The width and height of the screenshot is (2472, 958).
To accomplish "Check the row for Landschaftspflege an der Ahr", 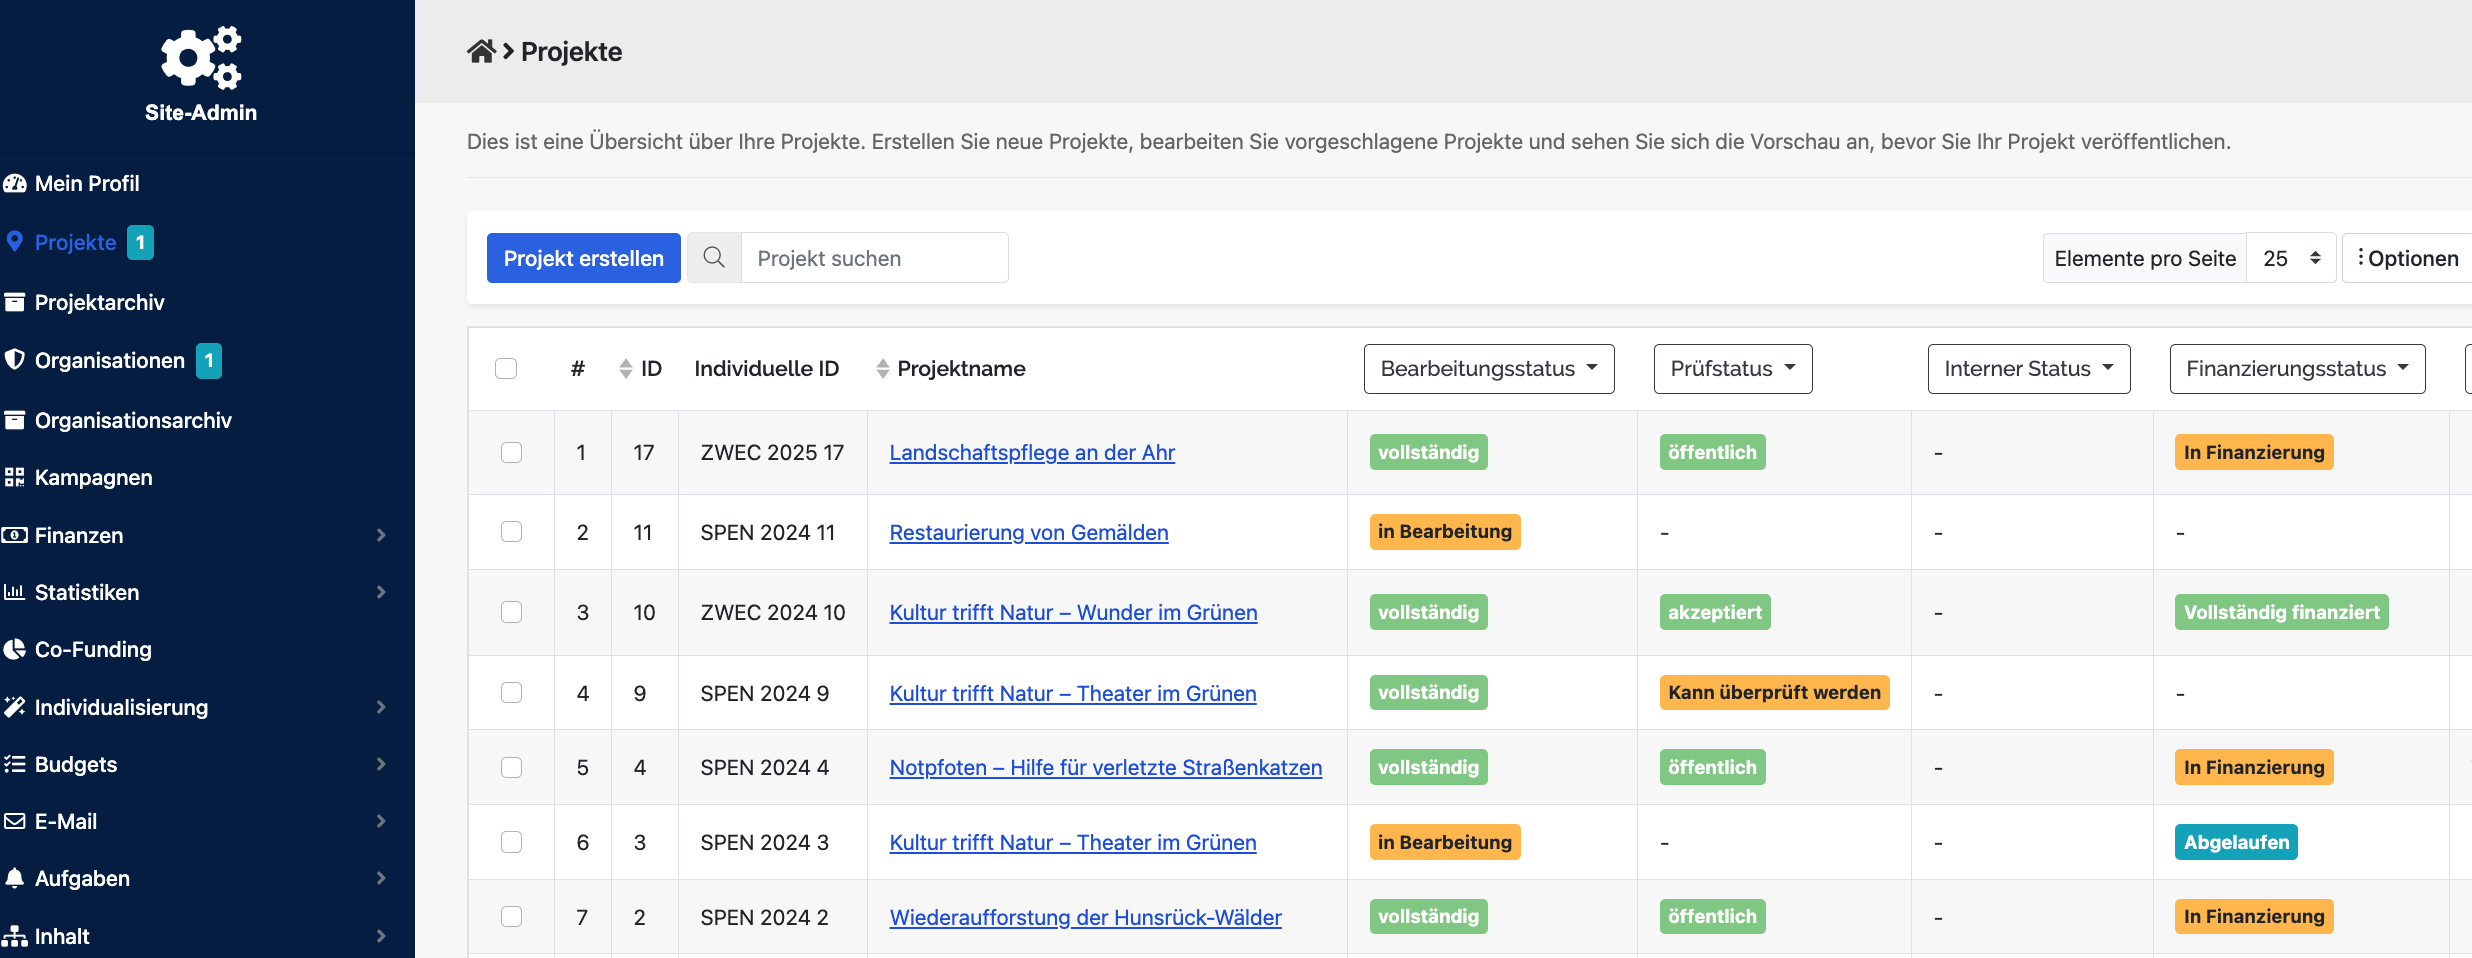I will 511,452.
